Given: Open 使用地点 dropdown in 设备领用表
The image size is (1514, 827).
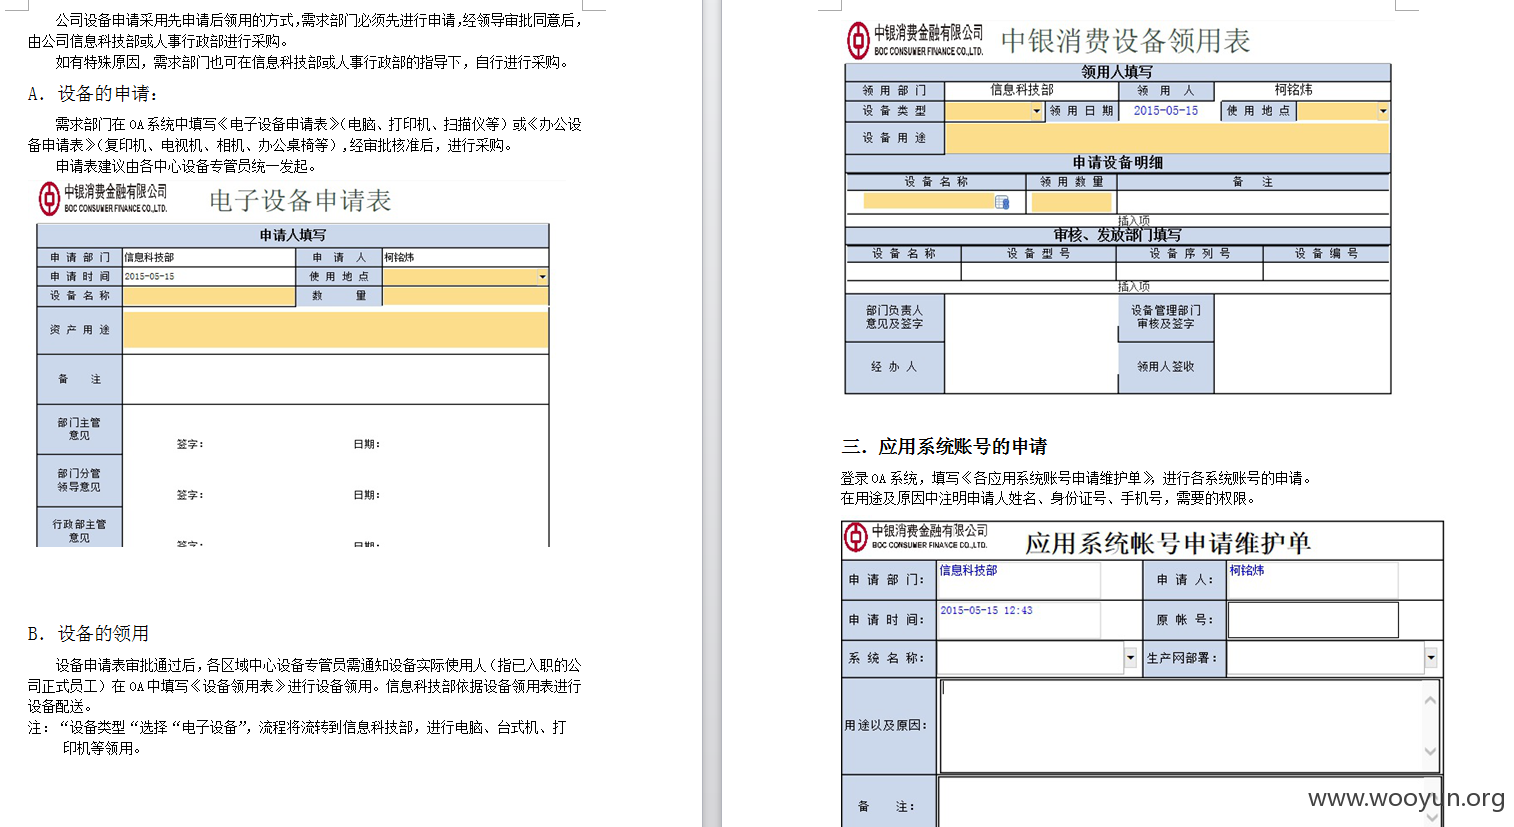Looking at the screenshot, I should (1383, 111).
